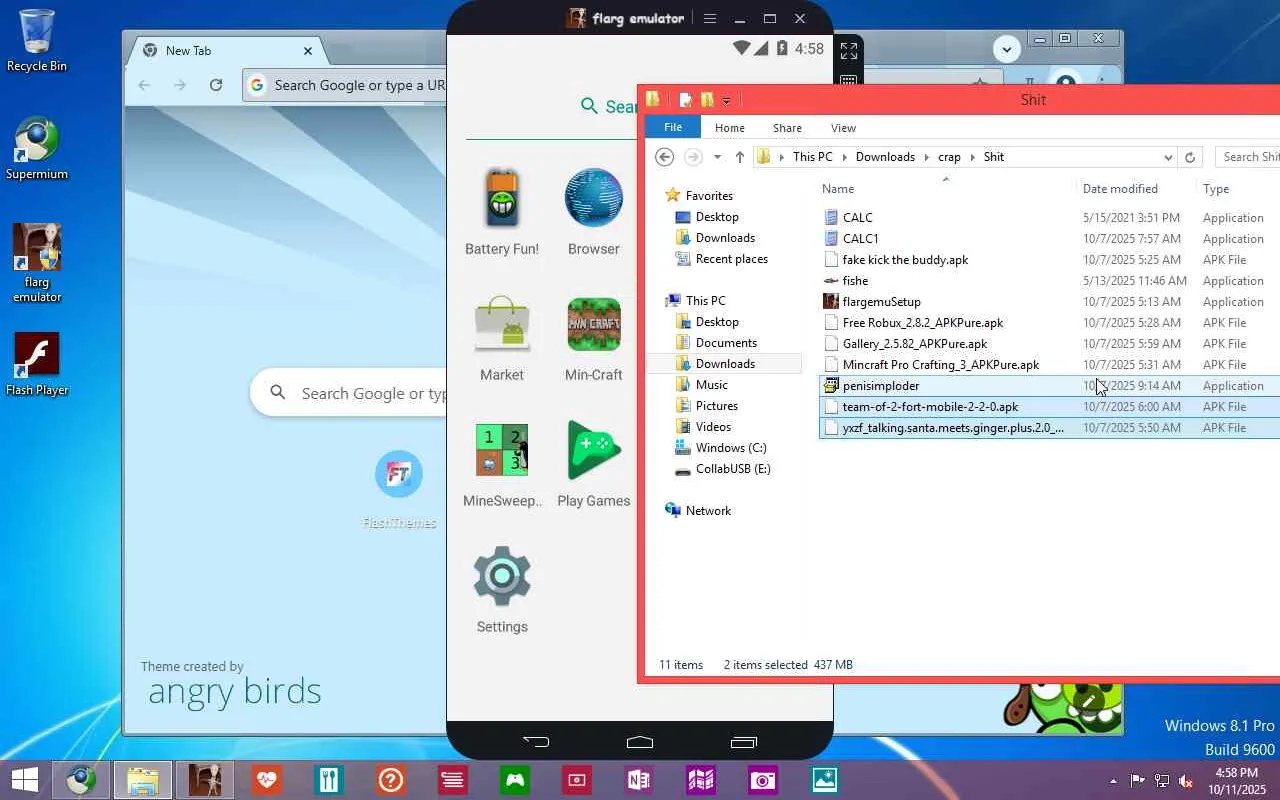This screenshot has width=1280, height=800.
Task: Click the Explorer back arrow button
Action: (x=664, y=157)
